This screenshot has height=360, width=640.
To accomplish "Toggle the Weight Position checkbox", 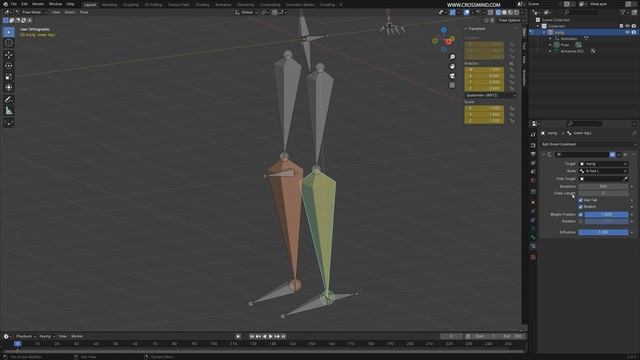I will coord(581,214).
